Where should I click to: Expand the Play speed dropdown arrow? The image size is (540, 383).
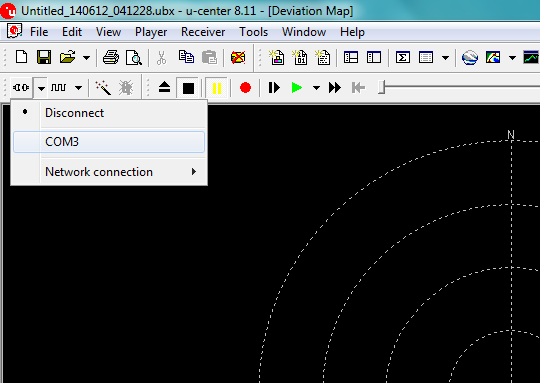316,88
